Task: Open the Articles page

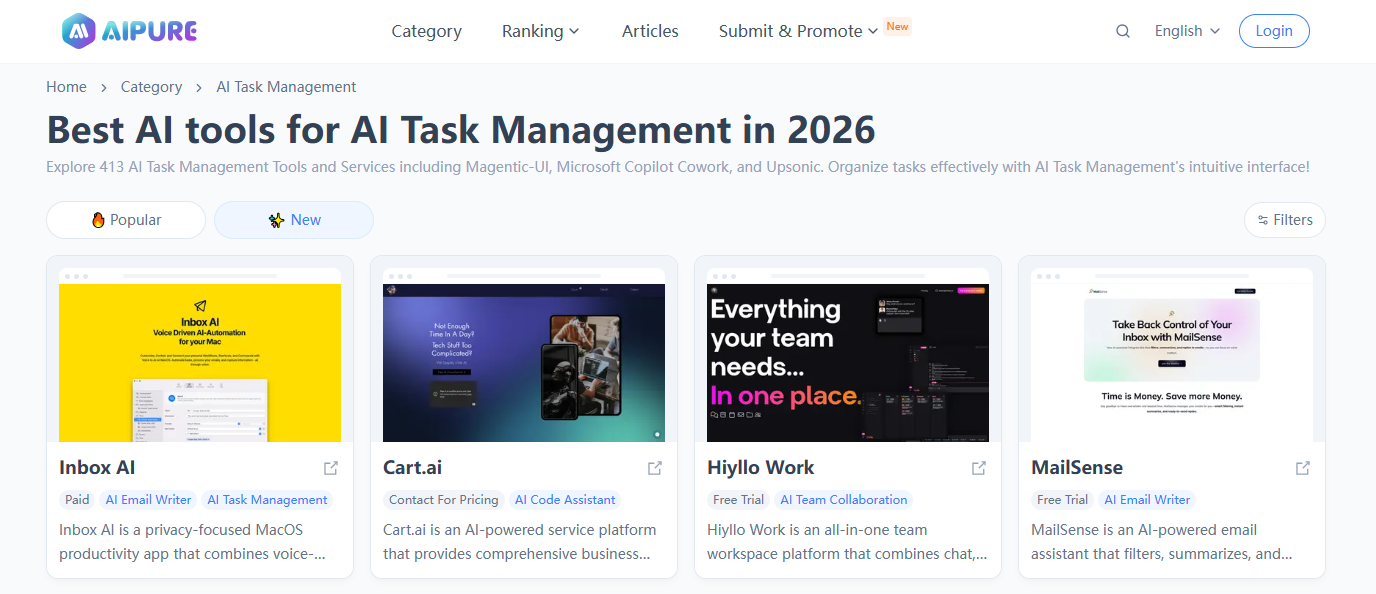Action: (x=649, y=31)
